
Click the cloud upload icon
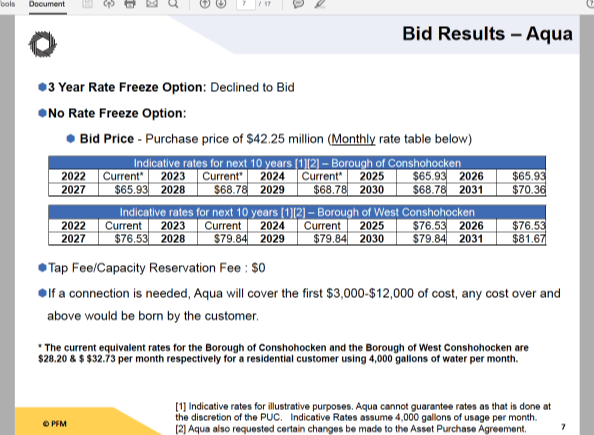pos(109,4)
